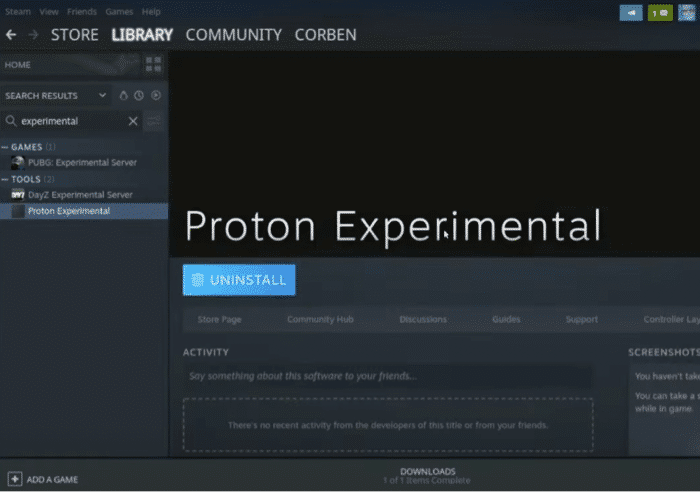Toggle the ready-to-play filter icon
Image resolution: width=700 pixels, height=492 pixels.
(124, 95)
